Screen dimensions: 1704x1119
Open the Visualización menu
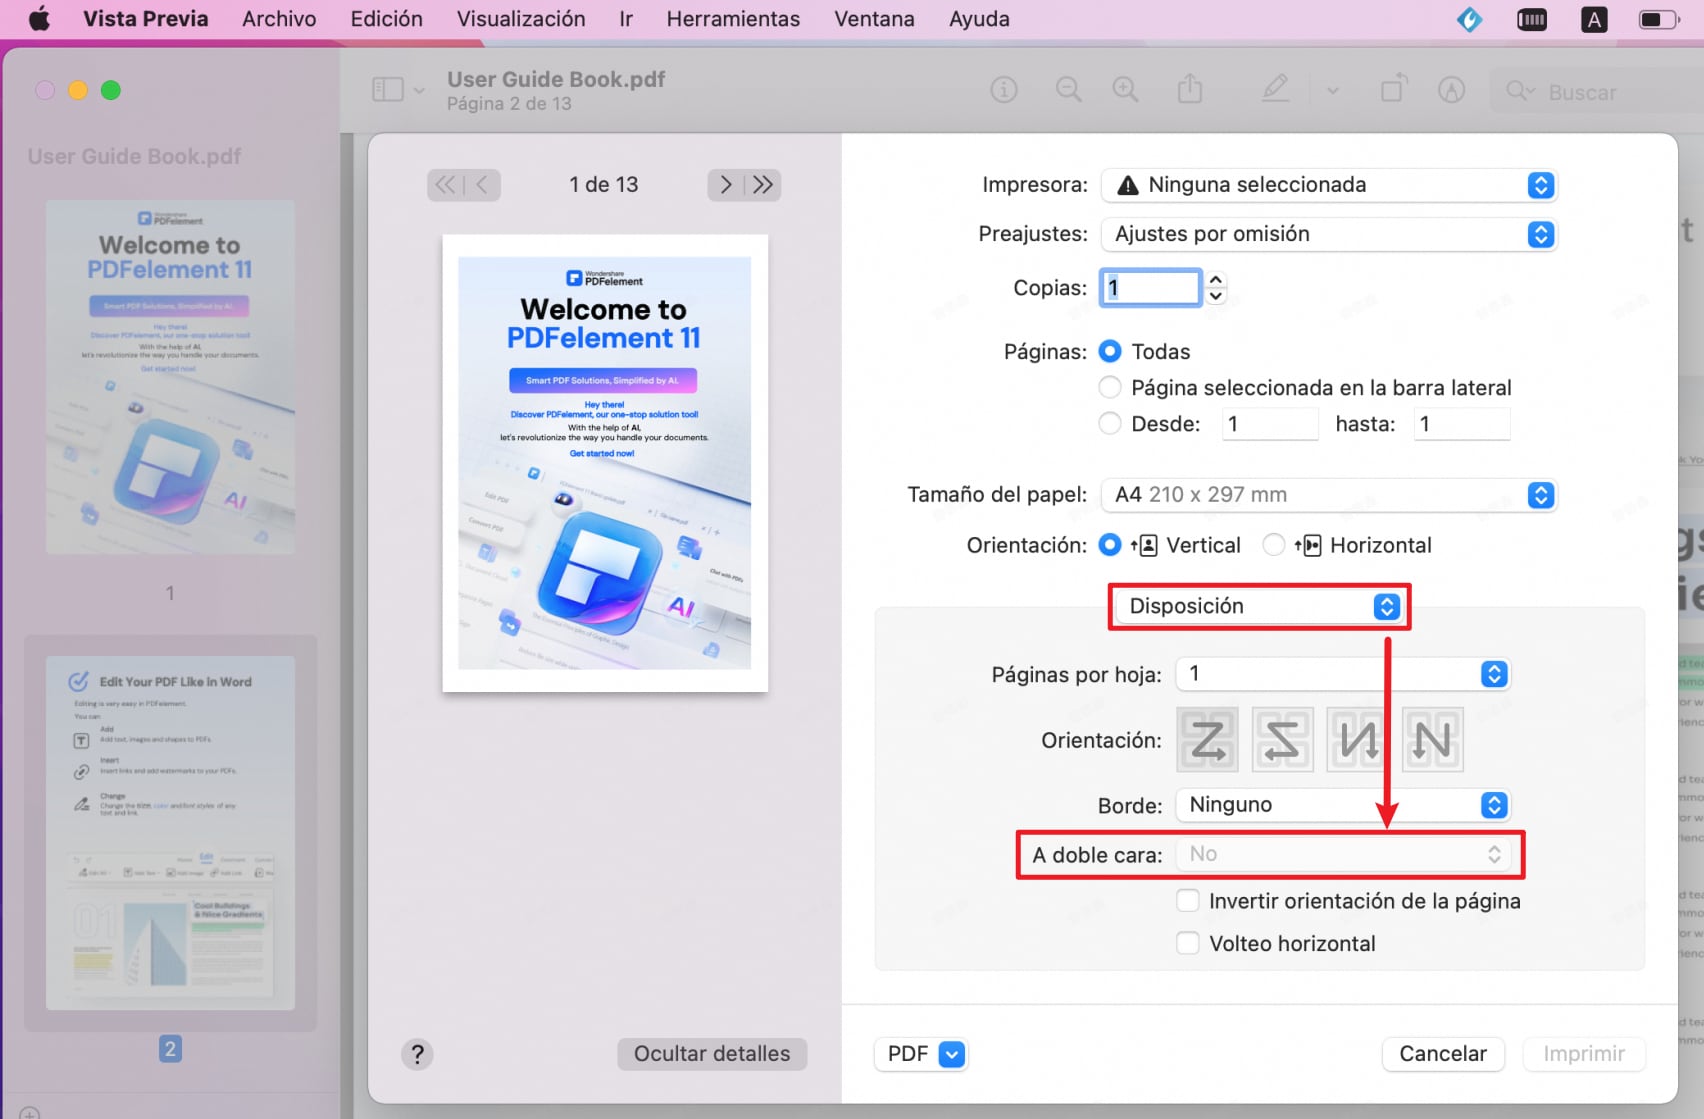point(521,19)
